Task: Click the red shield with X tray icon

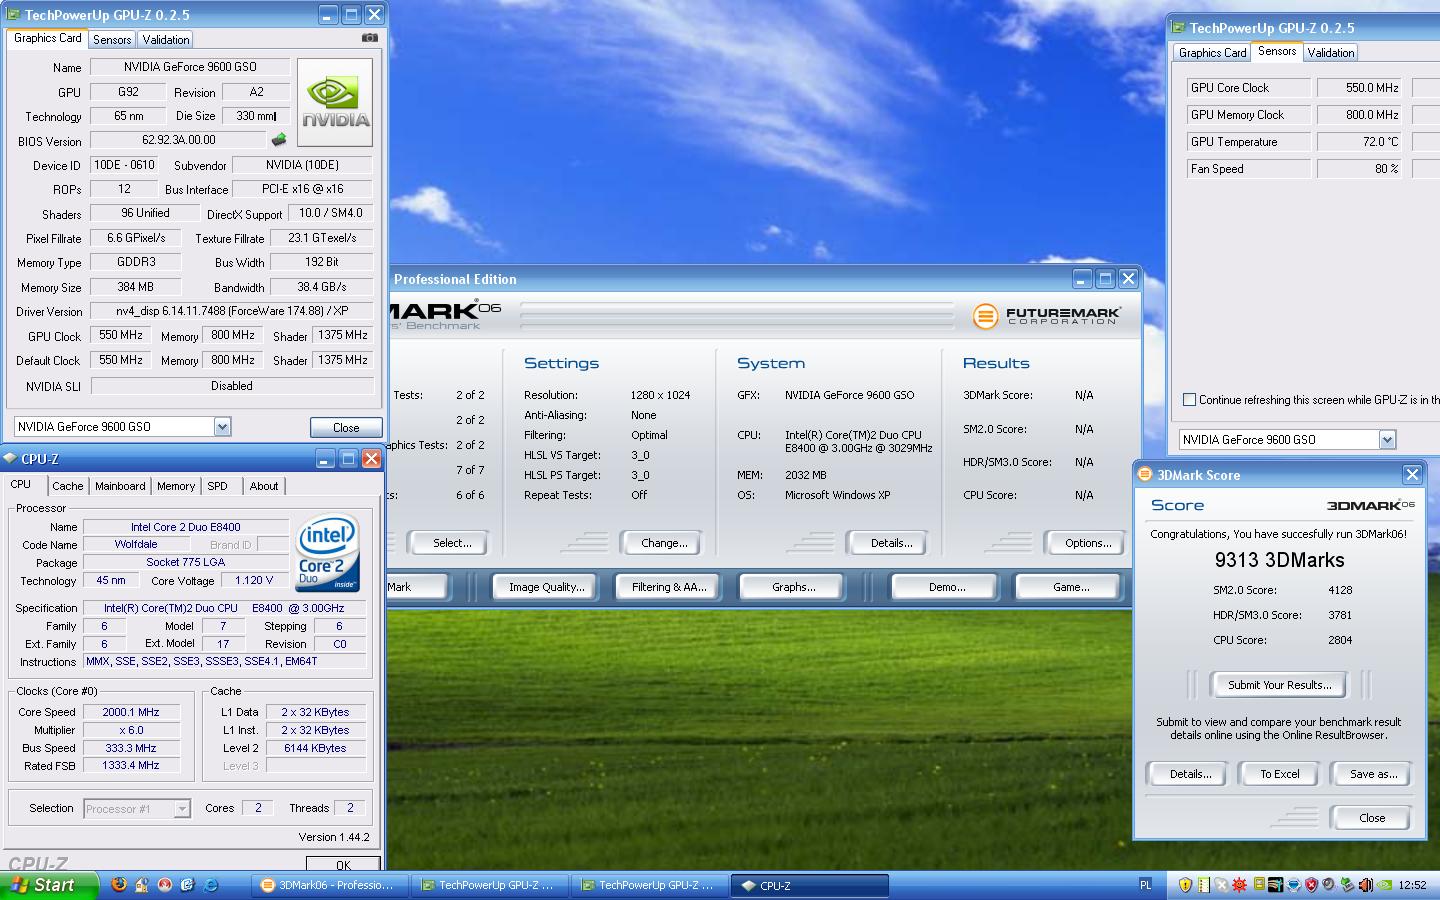Action: click(x=1311, y=885)
